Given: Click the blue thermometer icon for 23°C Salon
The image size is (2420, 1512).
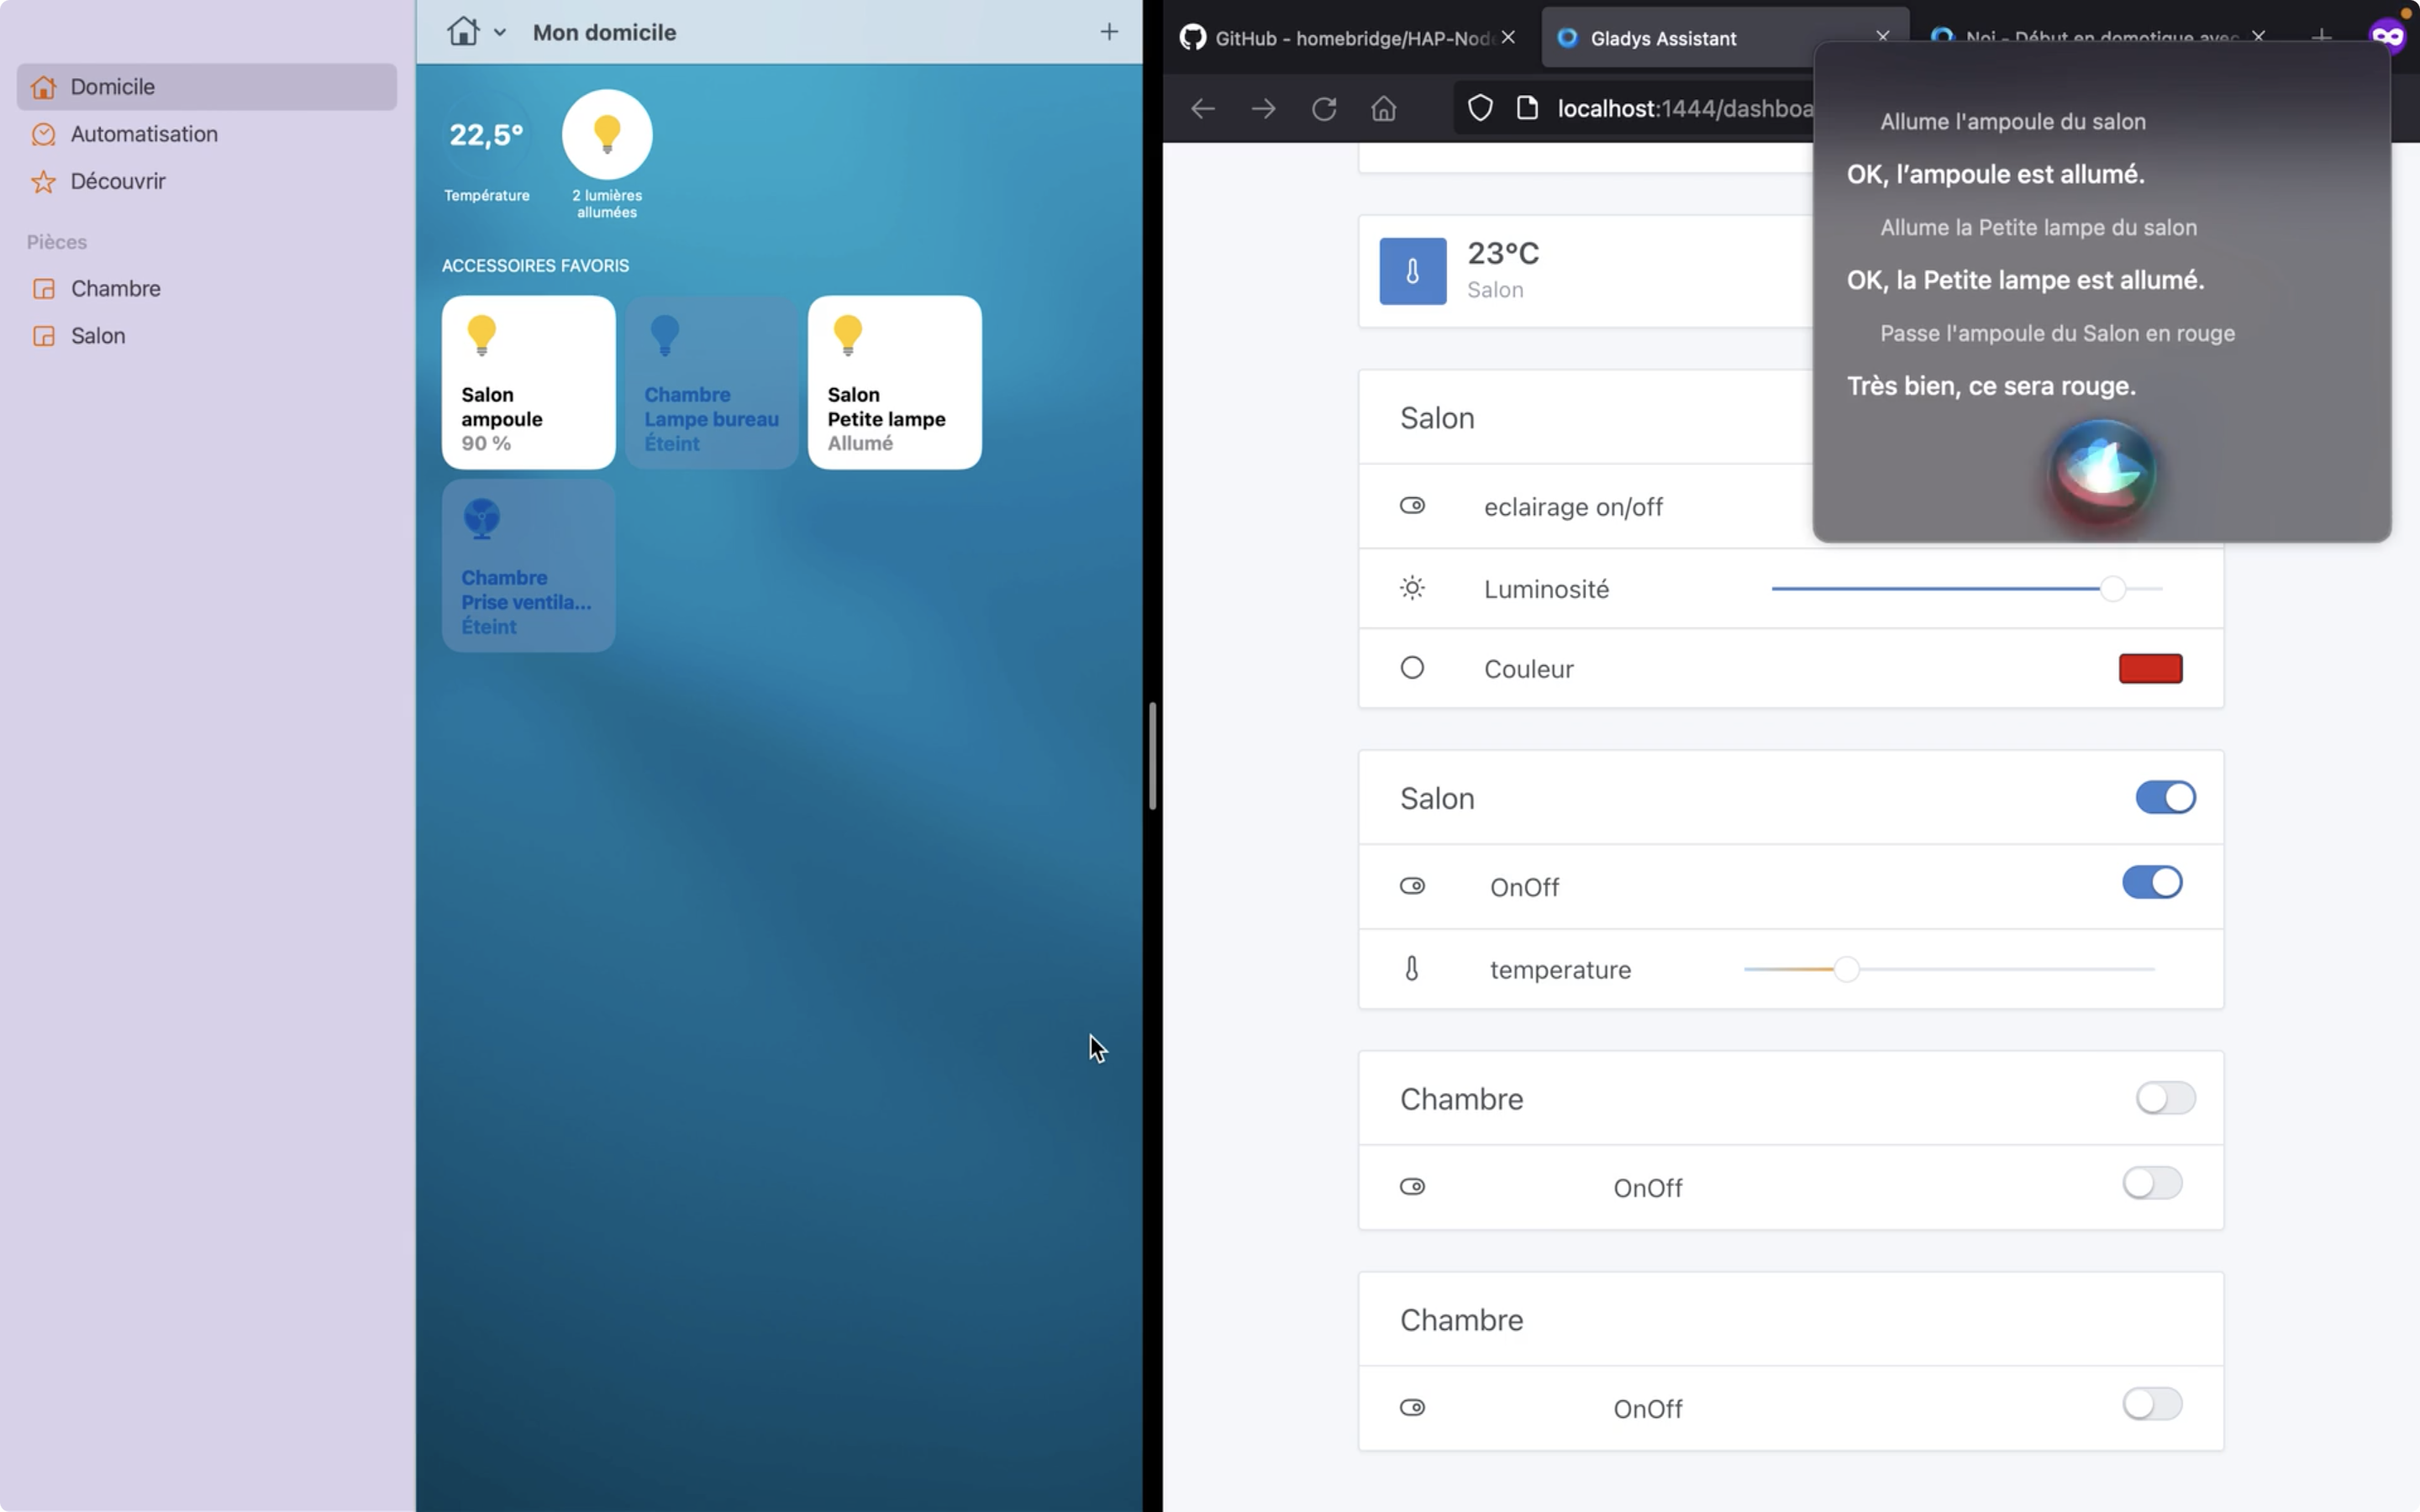Looking at the screenshot, I should (x=1412, y=271).
